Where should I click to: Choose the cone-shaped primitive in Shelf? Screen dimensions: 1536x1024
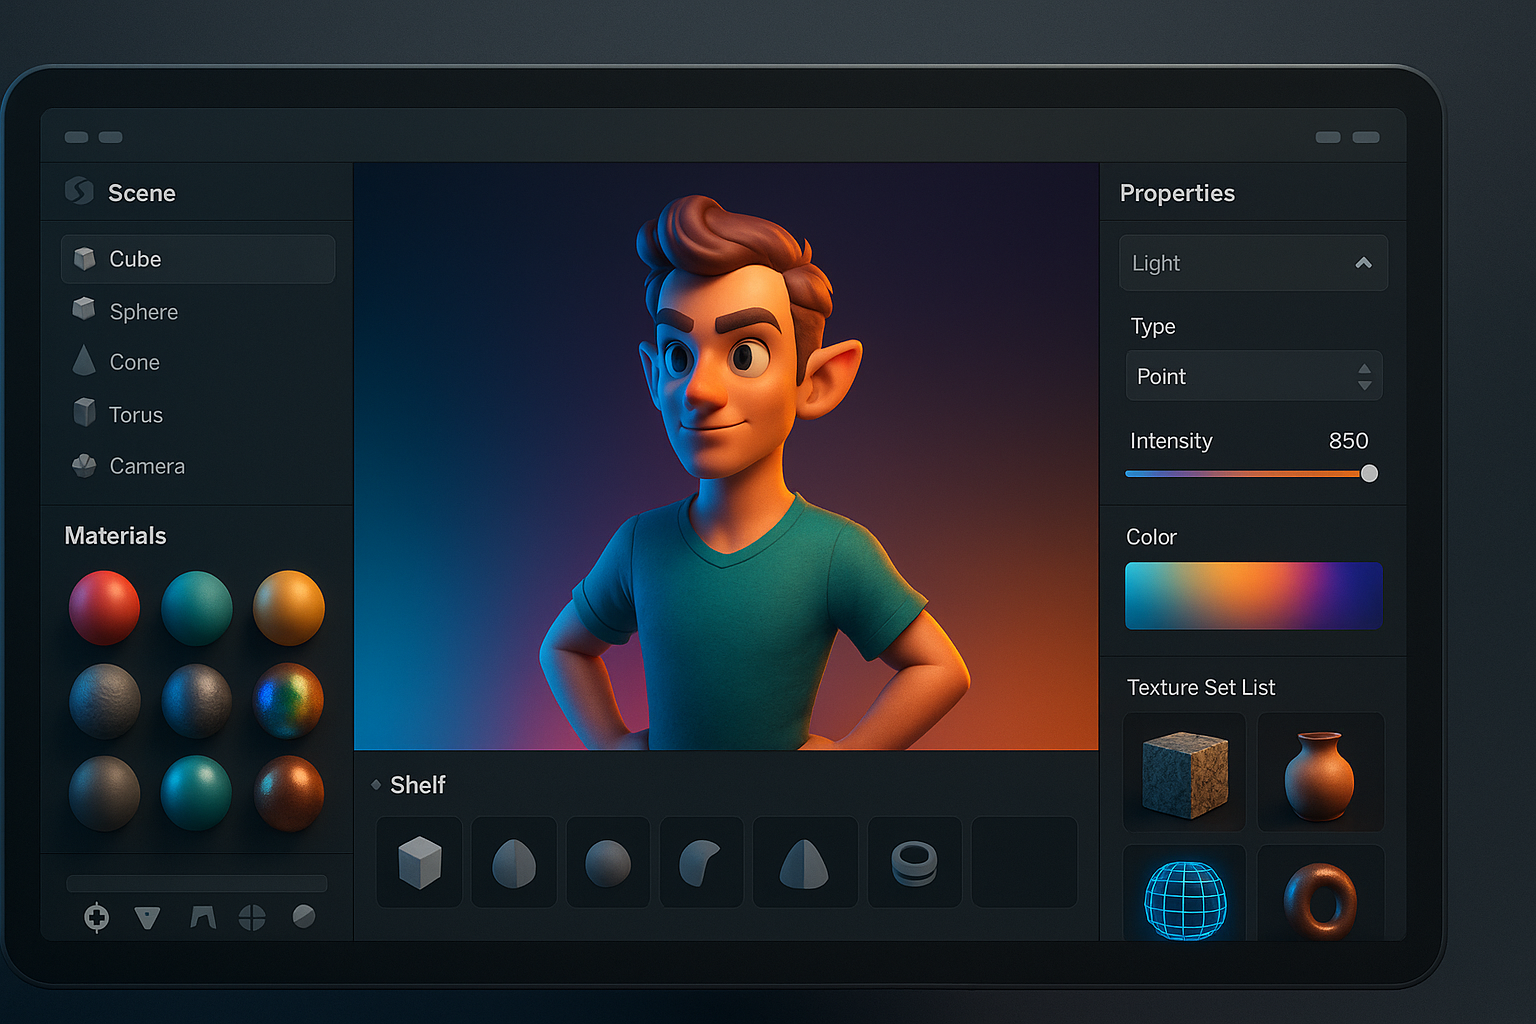pyautogui.click(x=804, y=862)
